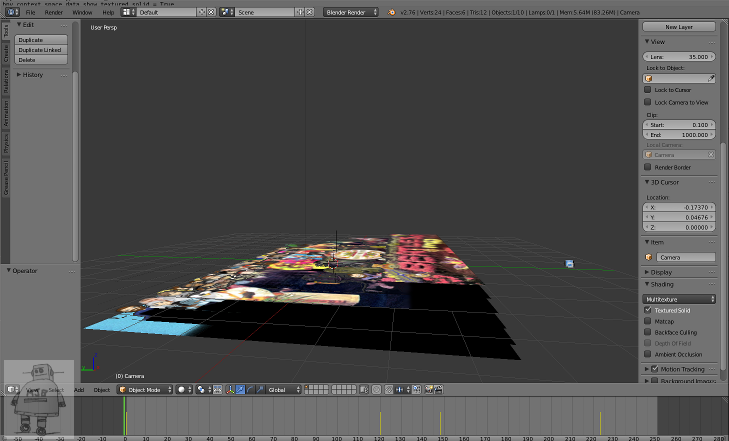This screenshot has height=441, width=729.
Task: Switch to Create tab in tool shelf
Action: coord(6,53)
